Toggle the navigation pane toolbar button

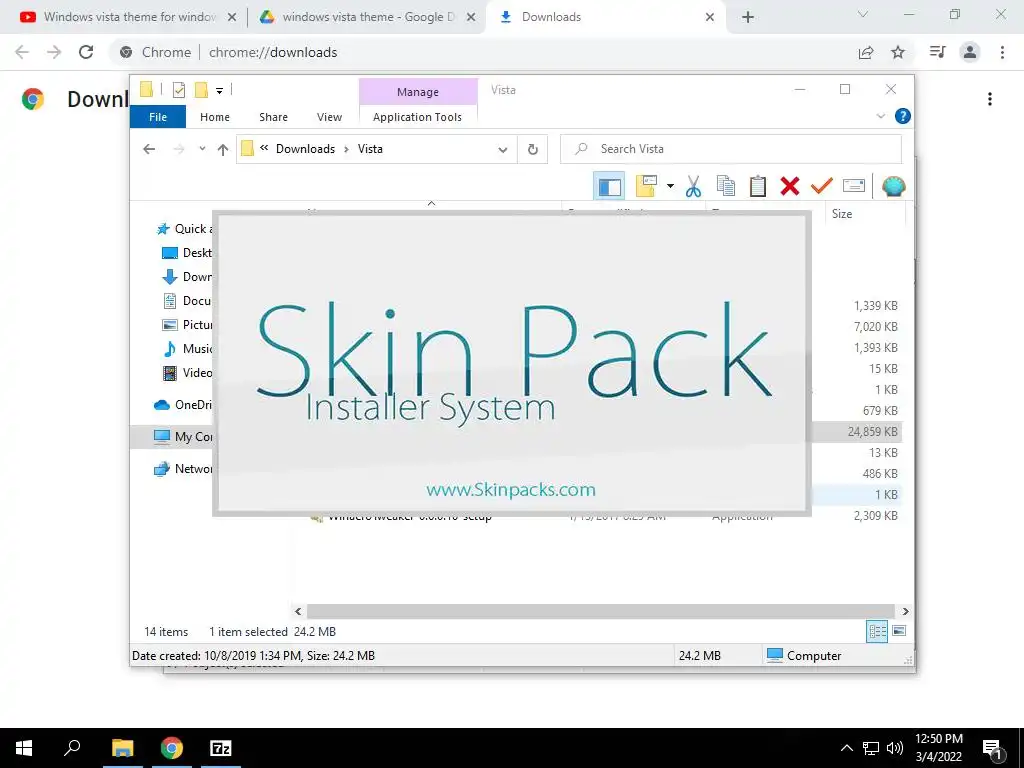coord(609,187)
